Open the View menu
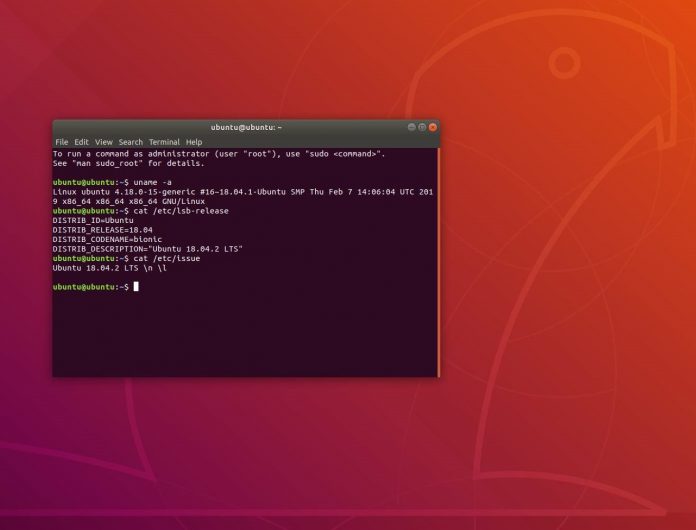696x530 pixels. point(103,142)
